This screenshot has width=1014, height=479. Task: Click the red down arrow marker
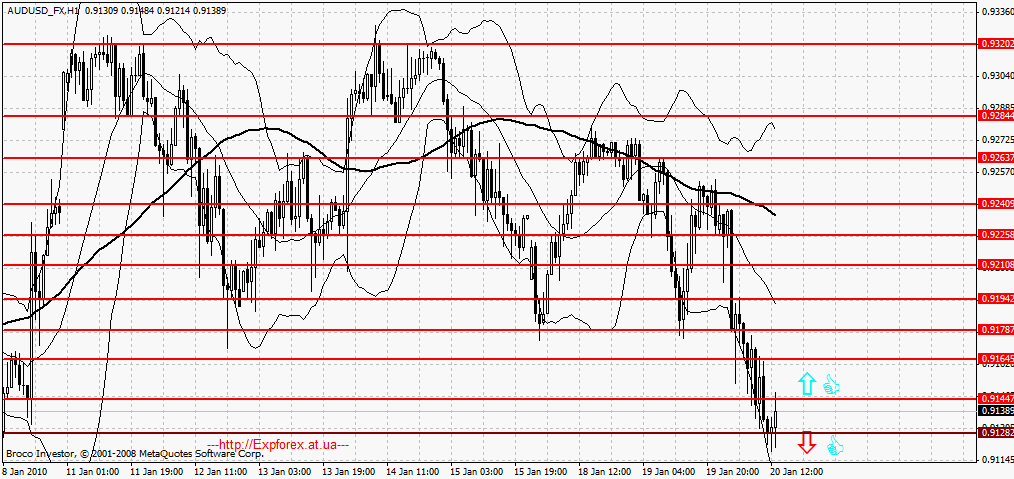point(806,443)
